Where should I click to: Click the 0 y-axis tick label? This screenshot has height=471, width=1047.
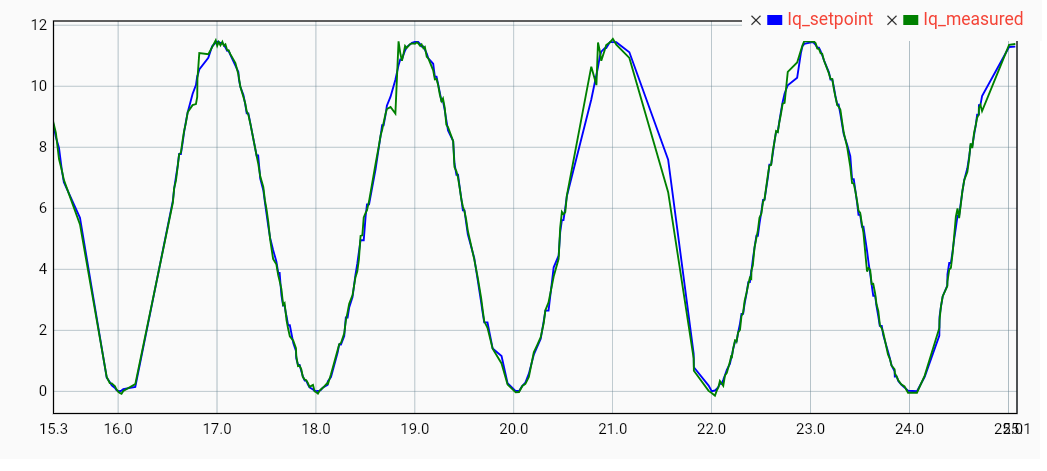click(x=43, y=391)
